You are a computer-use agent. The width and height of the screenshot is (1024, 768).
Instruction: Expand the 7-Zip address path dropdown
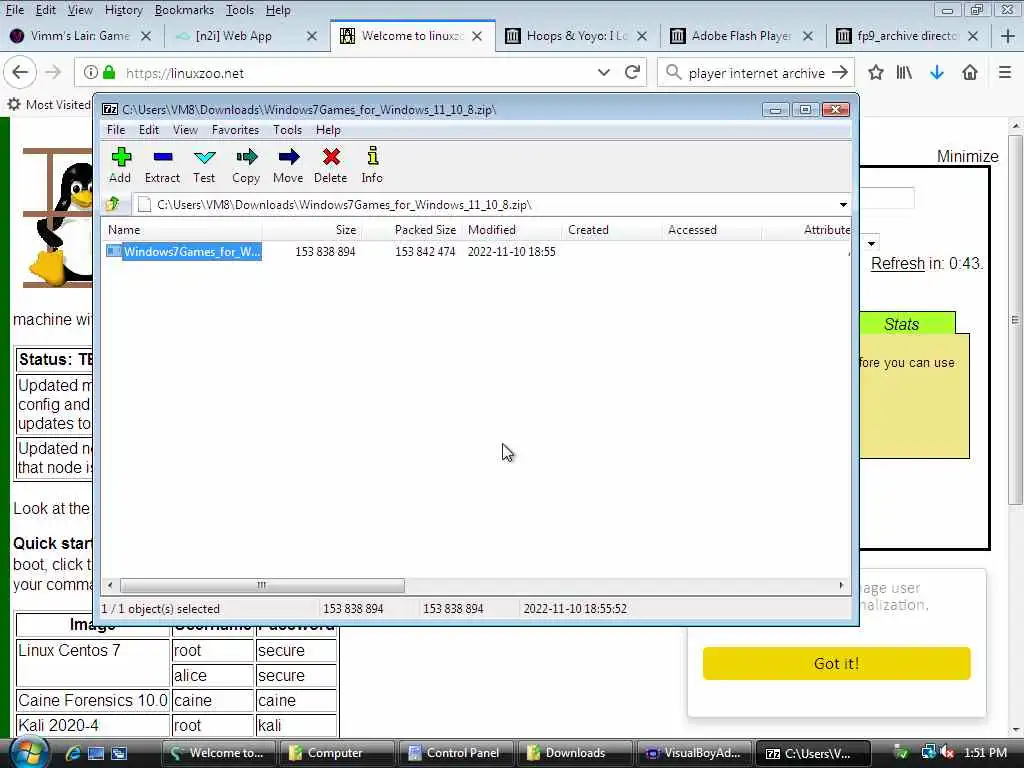click(843, 205)
